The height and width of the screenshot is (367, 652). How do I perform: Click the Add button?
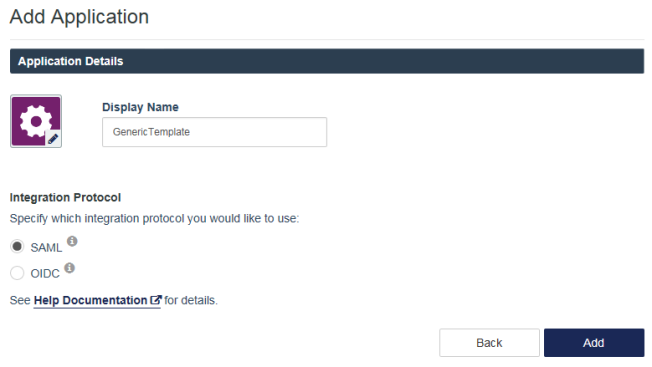pos(594,343)
